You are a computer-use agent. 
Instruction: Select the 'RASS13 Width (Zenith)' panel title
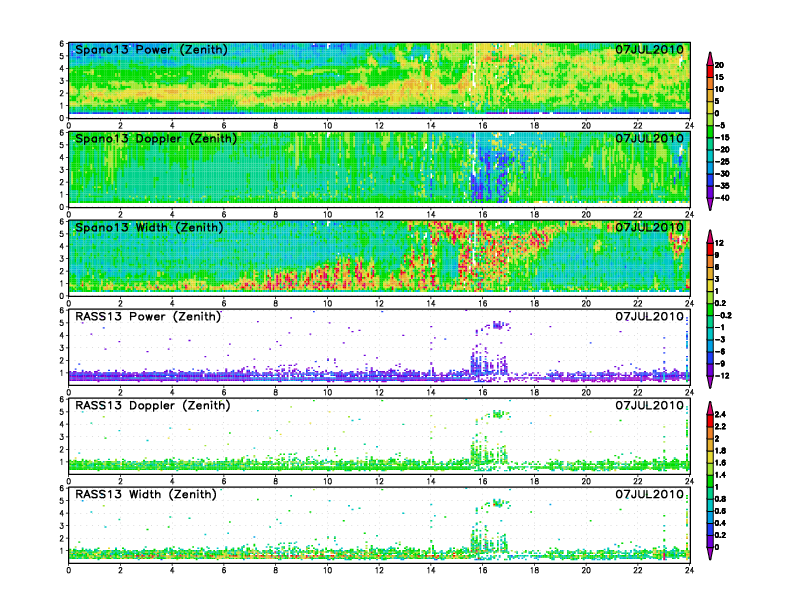point(146,494)
